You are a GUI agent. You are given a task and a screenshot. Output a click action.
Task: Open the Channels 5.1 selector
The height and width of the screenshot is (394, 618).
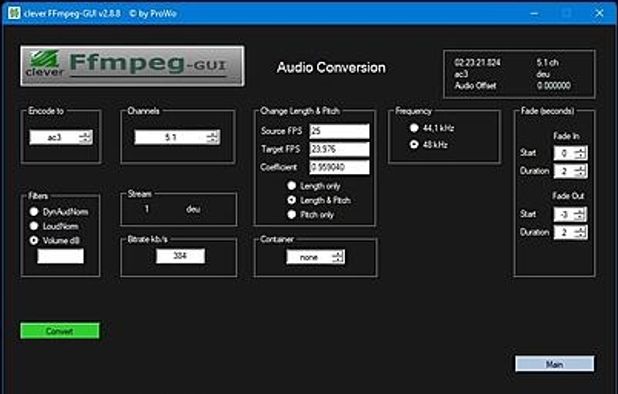(177, 137)
